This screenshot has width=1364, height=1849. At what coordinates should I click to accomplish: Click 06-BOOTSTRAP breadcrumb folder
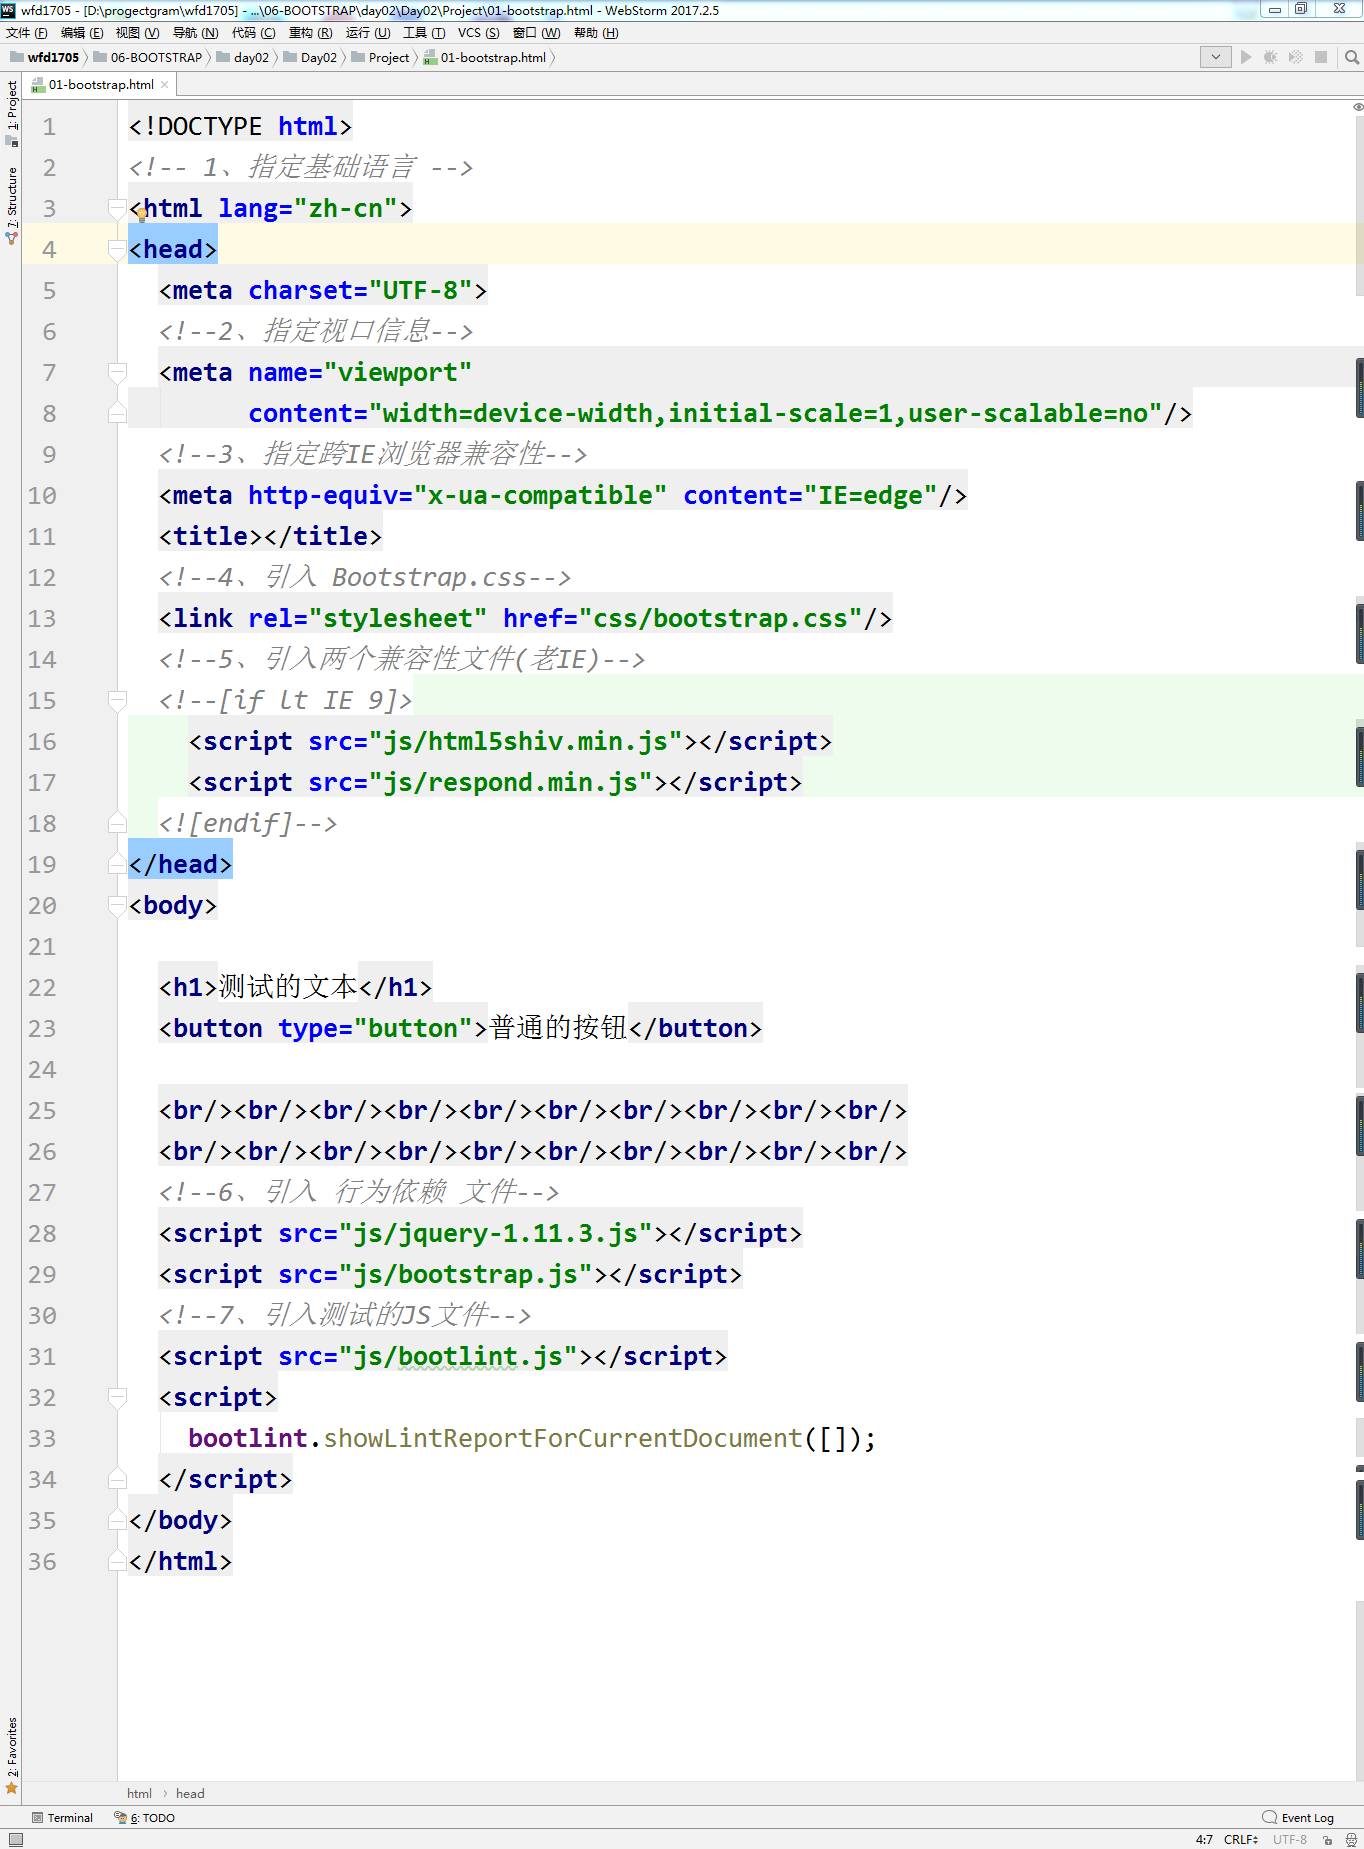(148, 58)
